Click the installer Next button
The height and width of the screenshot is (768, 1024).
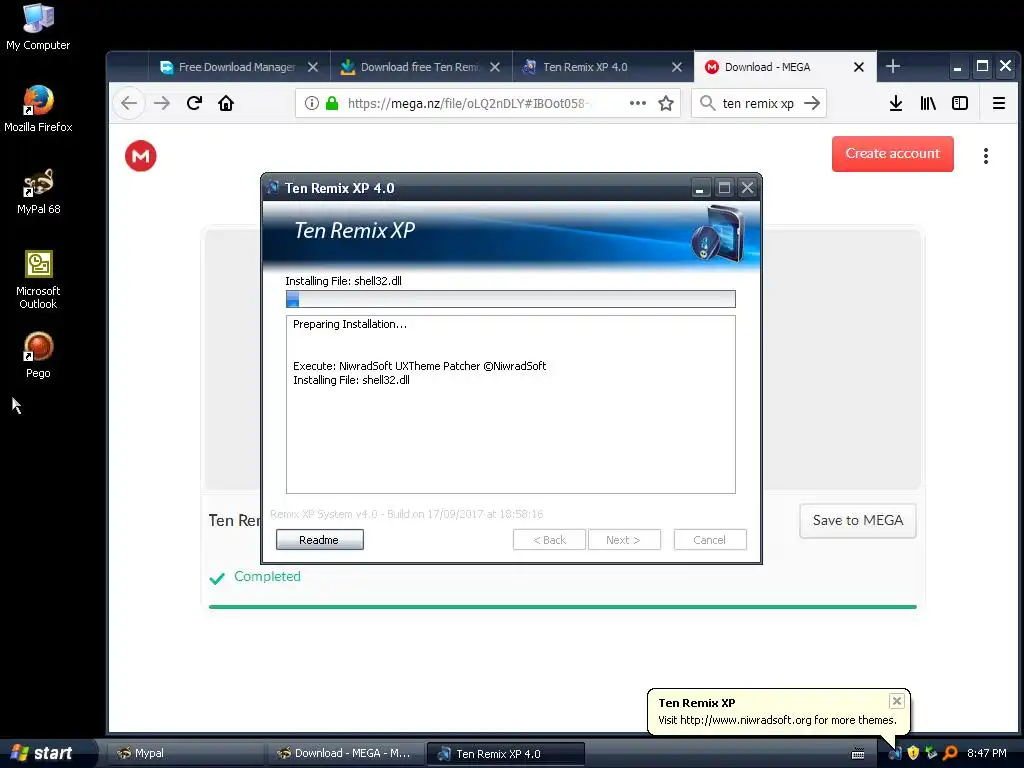coord(624,539)
